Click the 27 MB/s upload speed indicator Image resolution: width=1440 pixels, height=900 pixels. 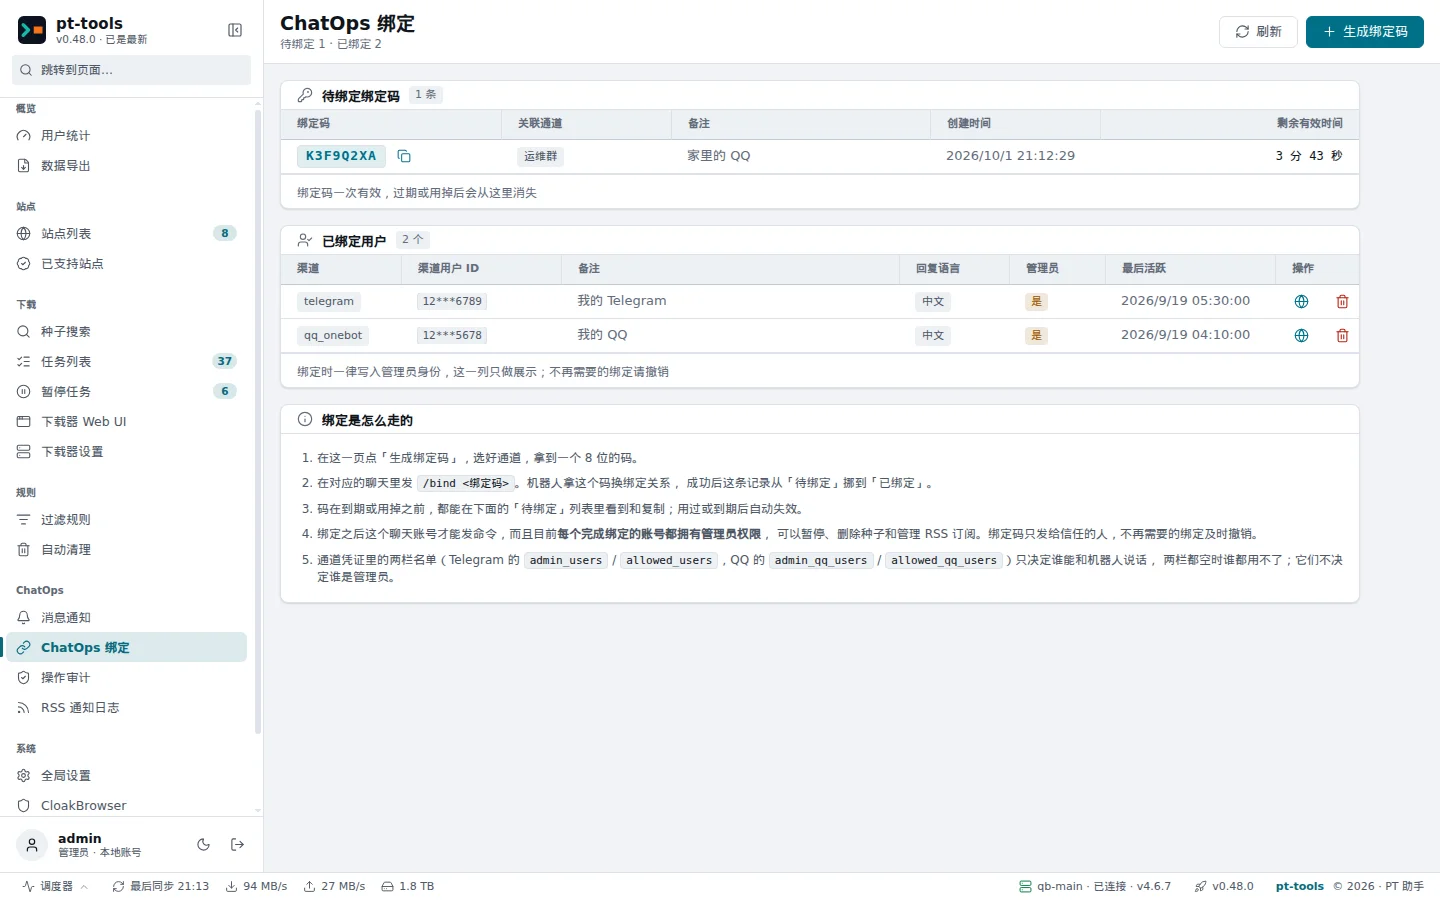(x=334, y=887)
